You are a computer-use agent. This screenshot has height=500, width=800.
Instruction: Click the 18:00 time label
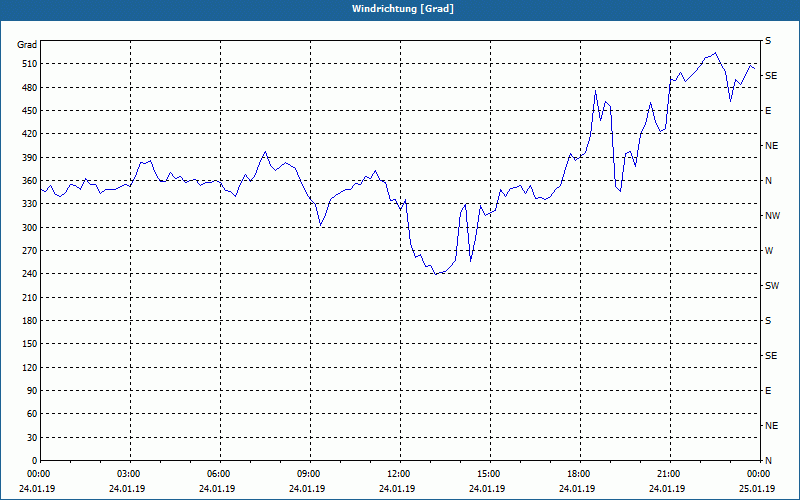pyautogui.click(x=578, y=474)
